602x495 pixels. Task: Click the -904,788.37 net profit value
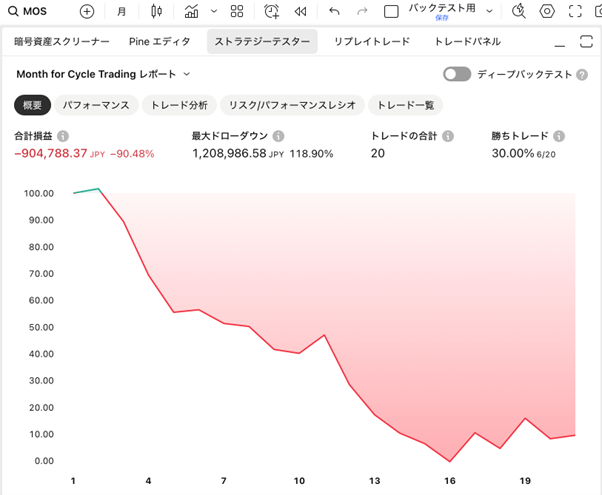tap(51, 153)
